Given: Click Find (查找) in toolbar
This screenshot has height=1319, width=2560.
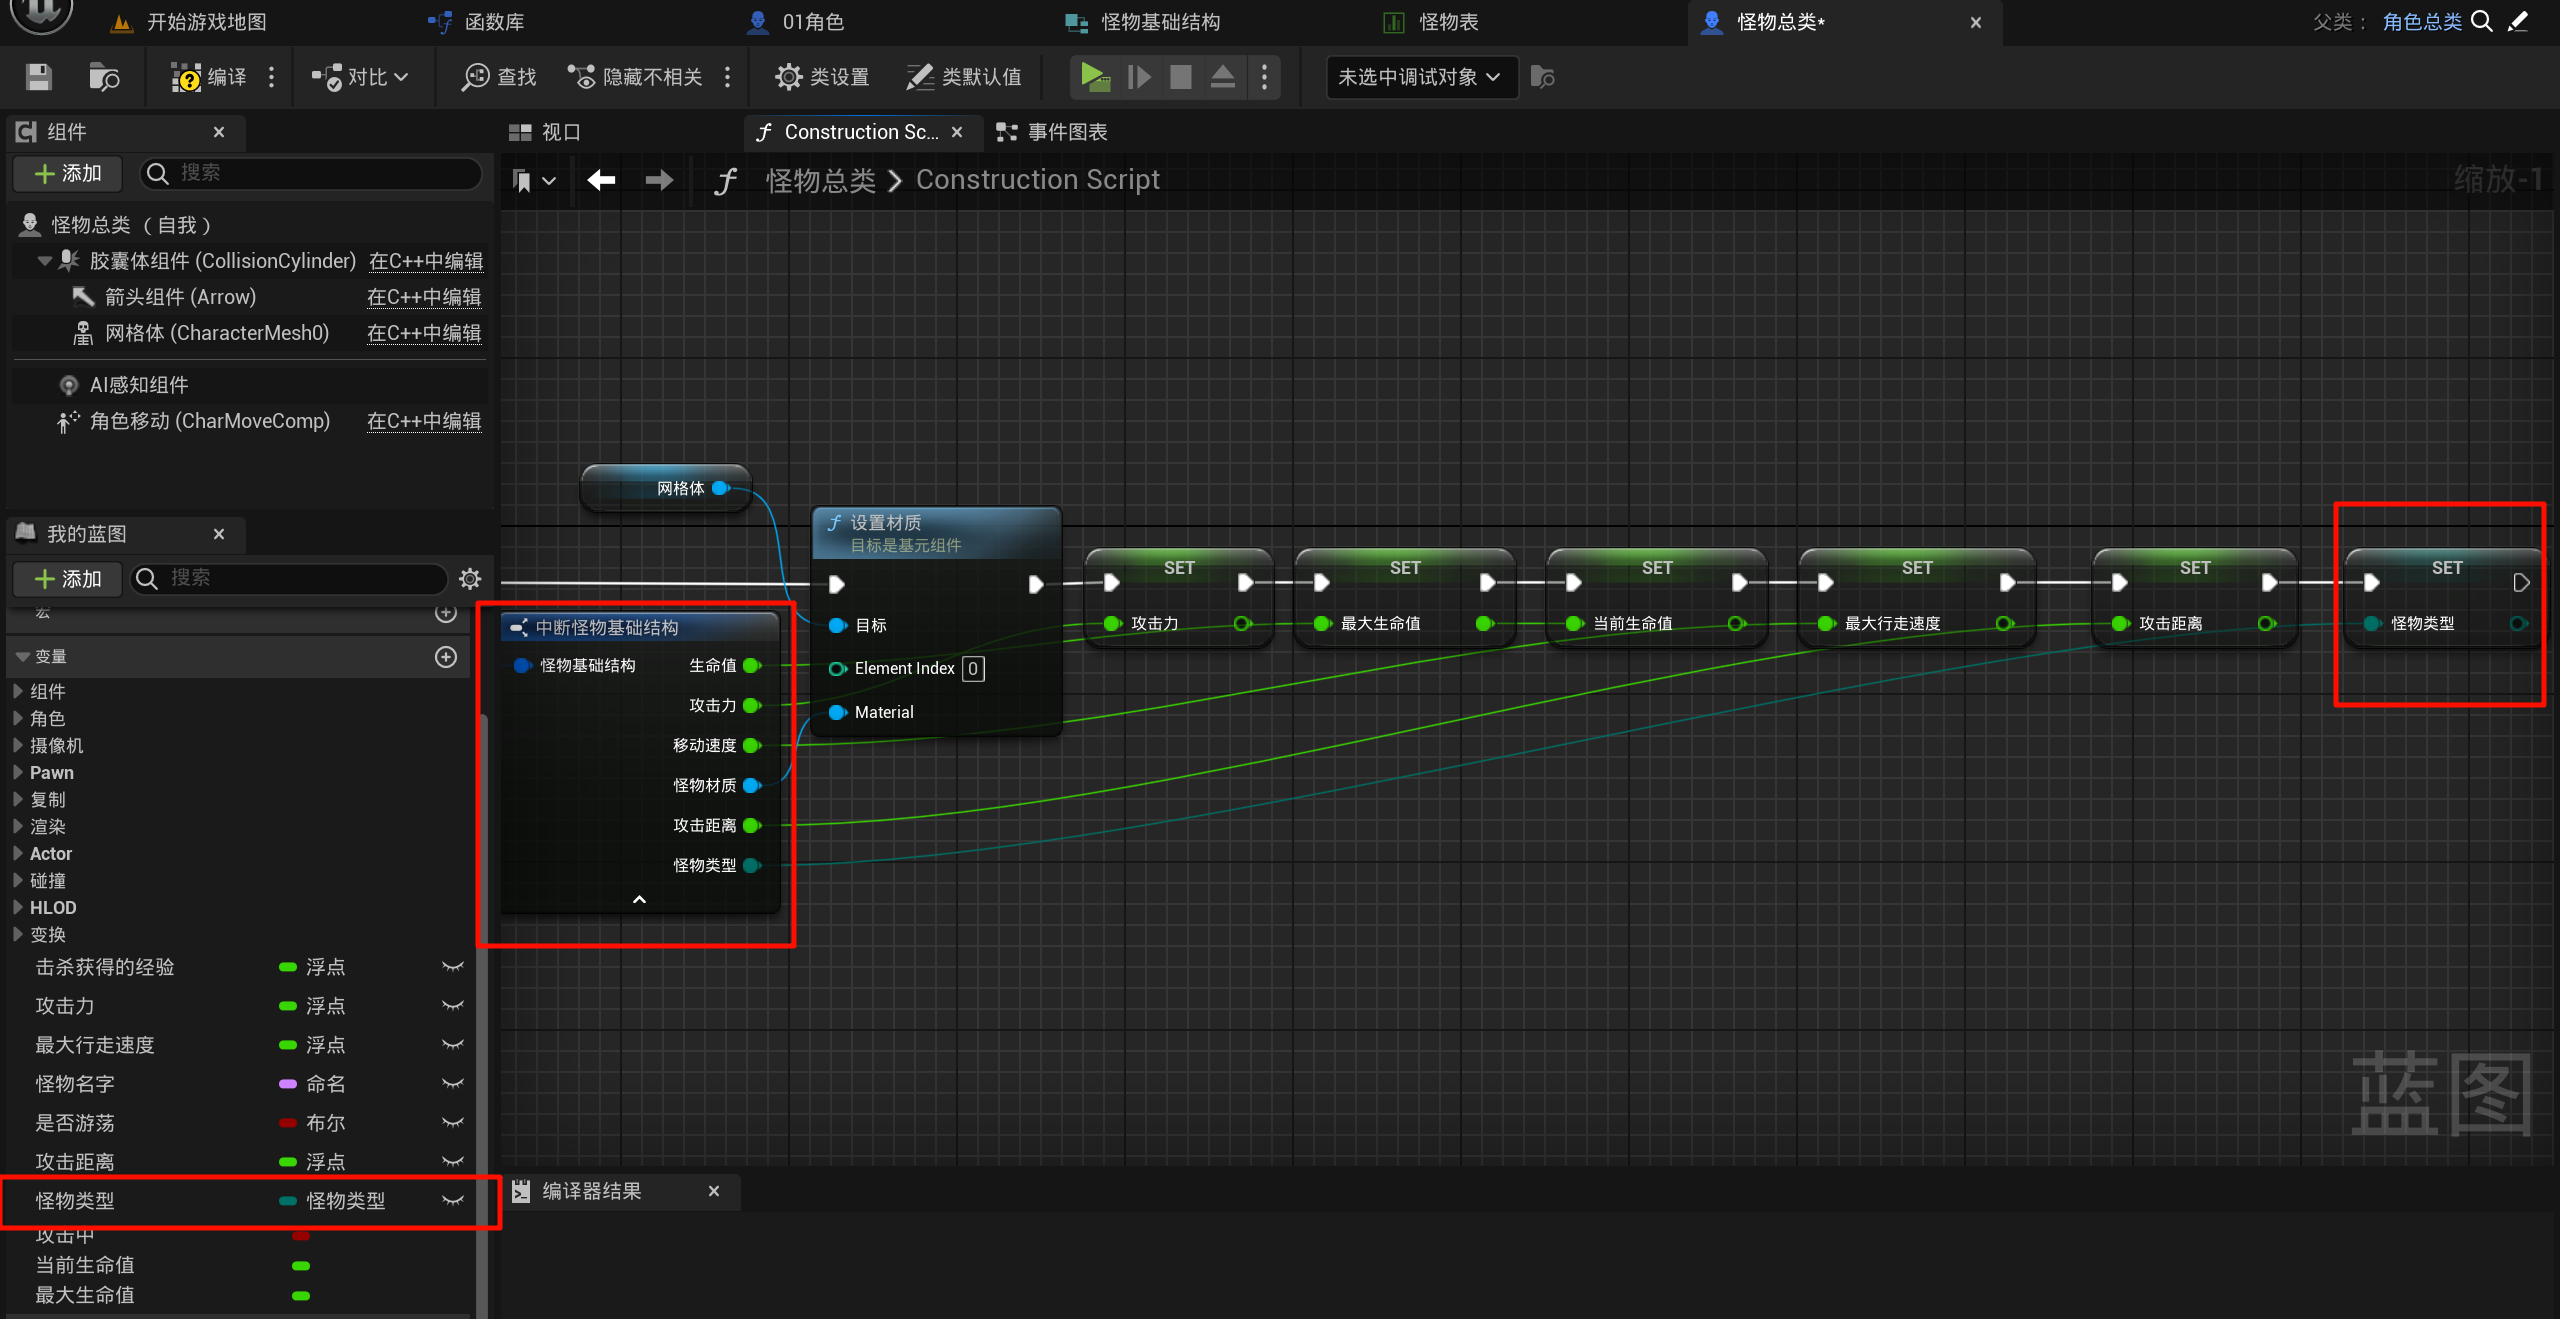Looking at the screenshot, I should tap(499, 77).
